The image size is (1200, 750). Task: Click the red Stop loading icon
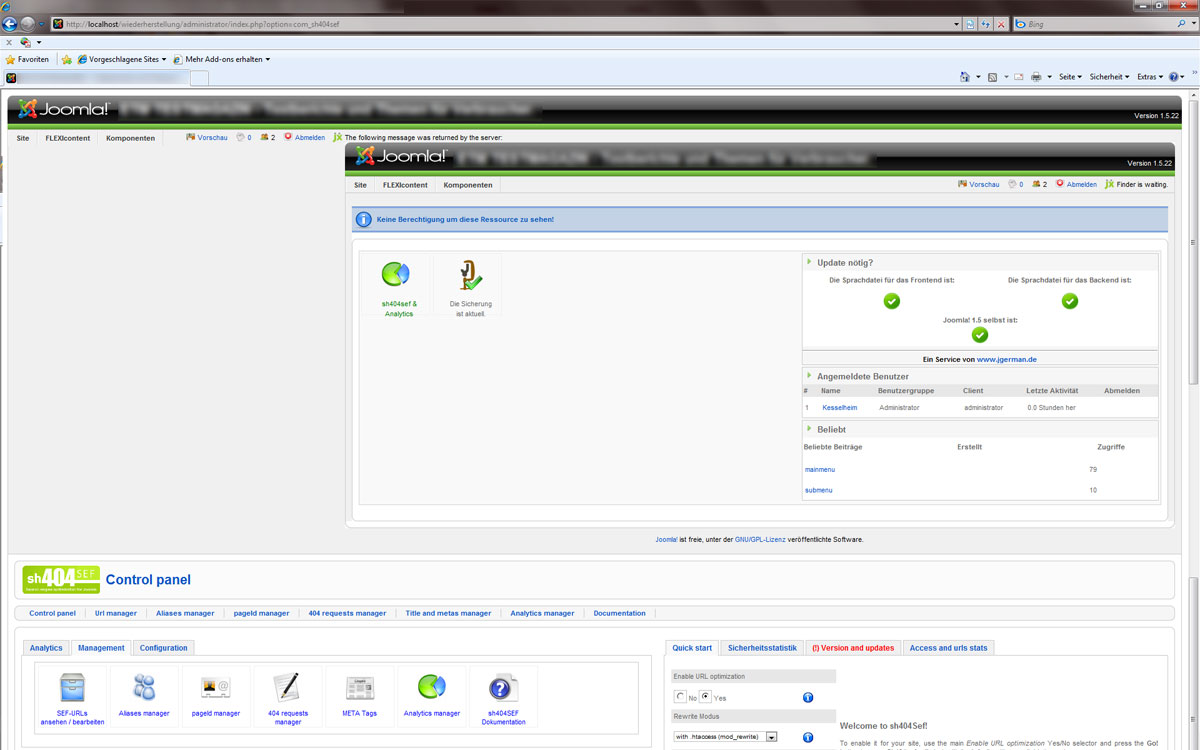click(x=1001, y=24)
